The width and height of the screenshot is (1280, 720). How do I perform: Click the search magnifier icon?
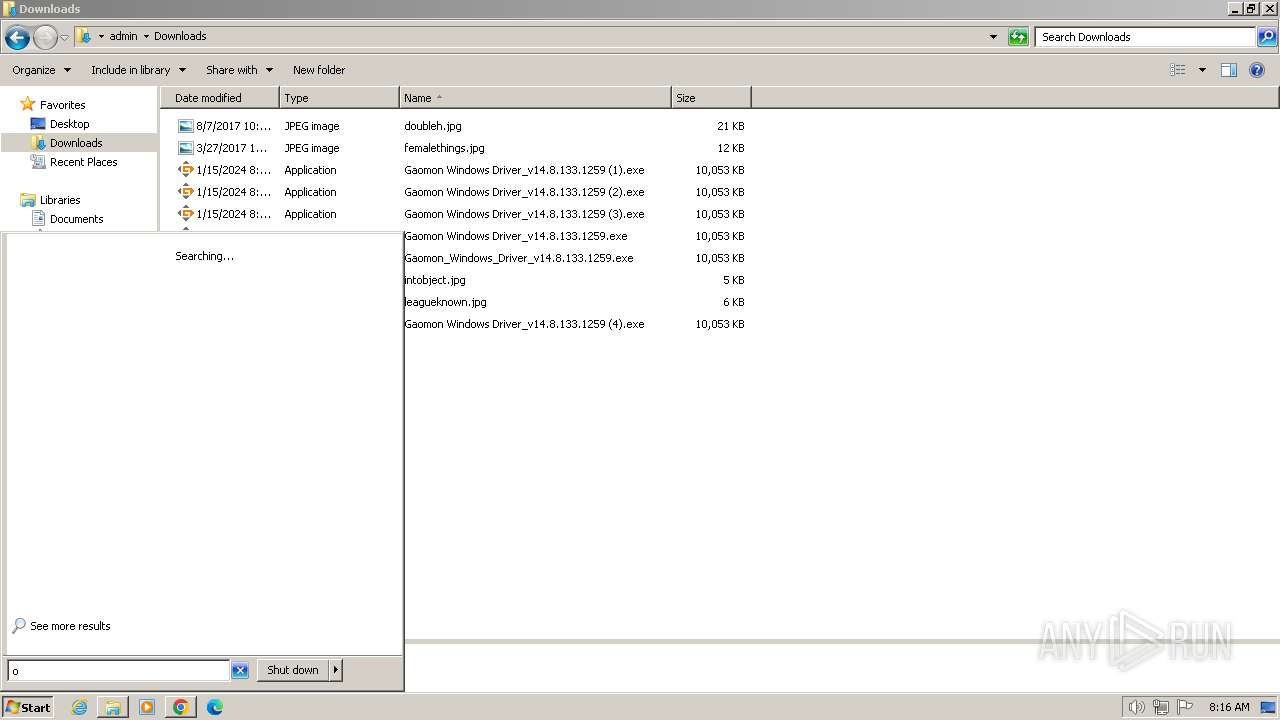(x=1266, y=37)
